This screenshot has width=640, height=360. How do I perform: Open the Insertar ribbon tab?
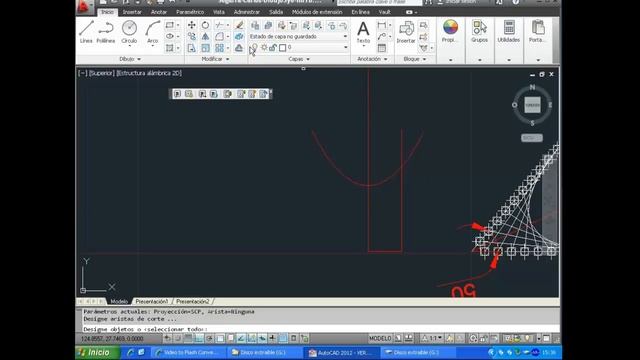click(x=132, y=12)
